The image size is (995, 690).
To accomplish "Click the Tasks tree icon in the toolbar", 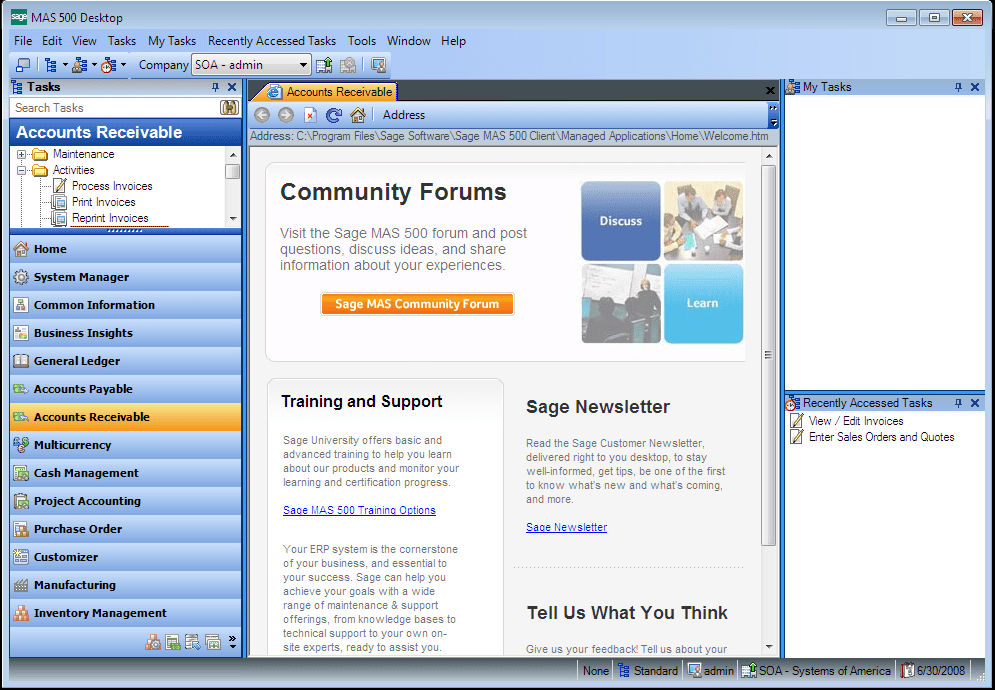I will 50,65.
